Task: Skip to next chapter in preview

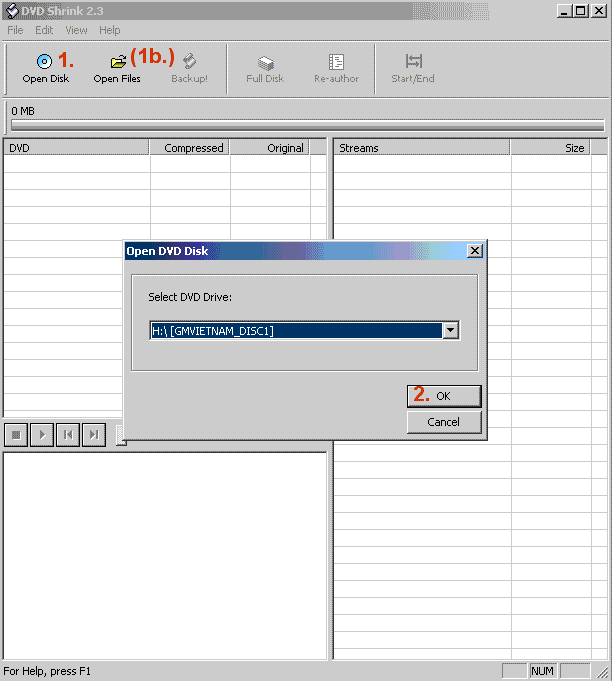Action: pyautogui.click(x=94, y=435)
